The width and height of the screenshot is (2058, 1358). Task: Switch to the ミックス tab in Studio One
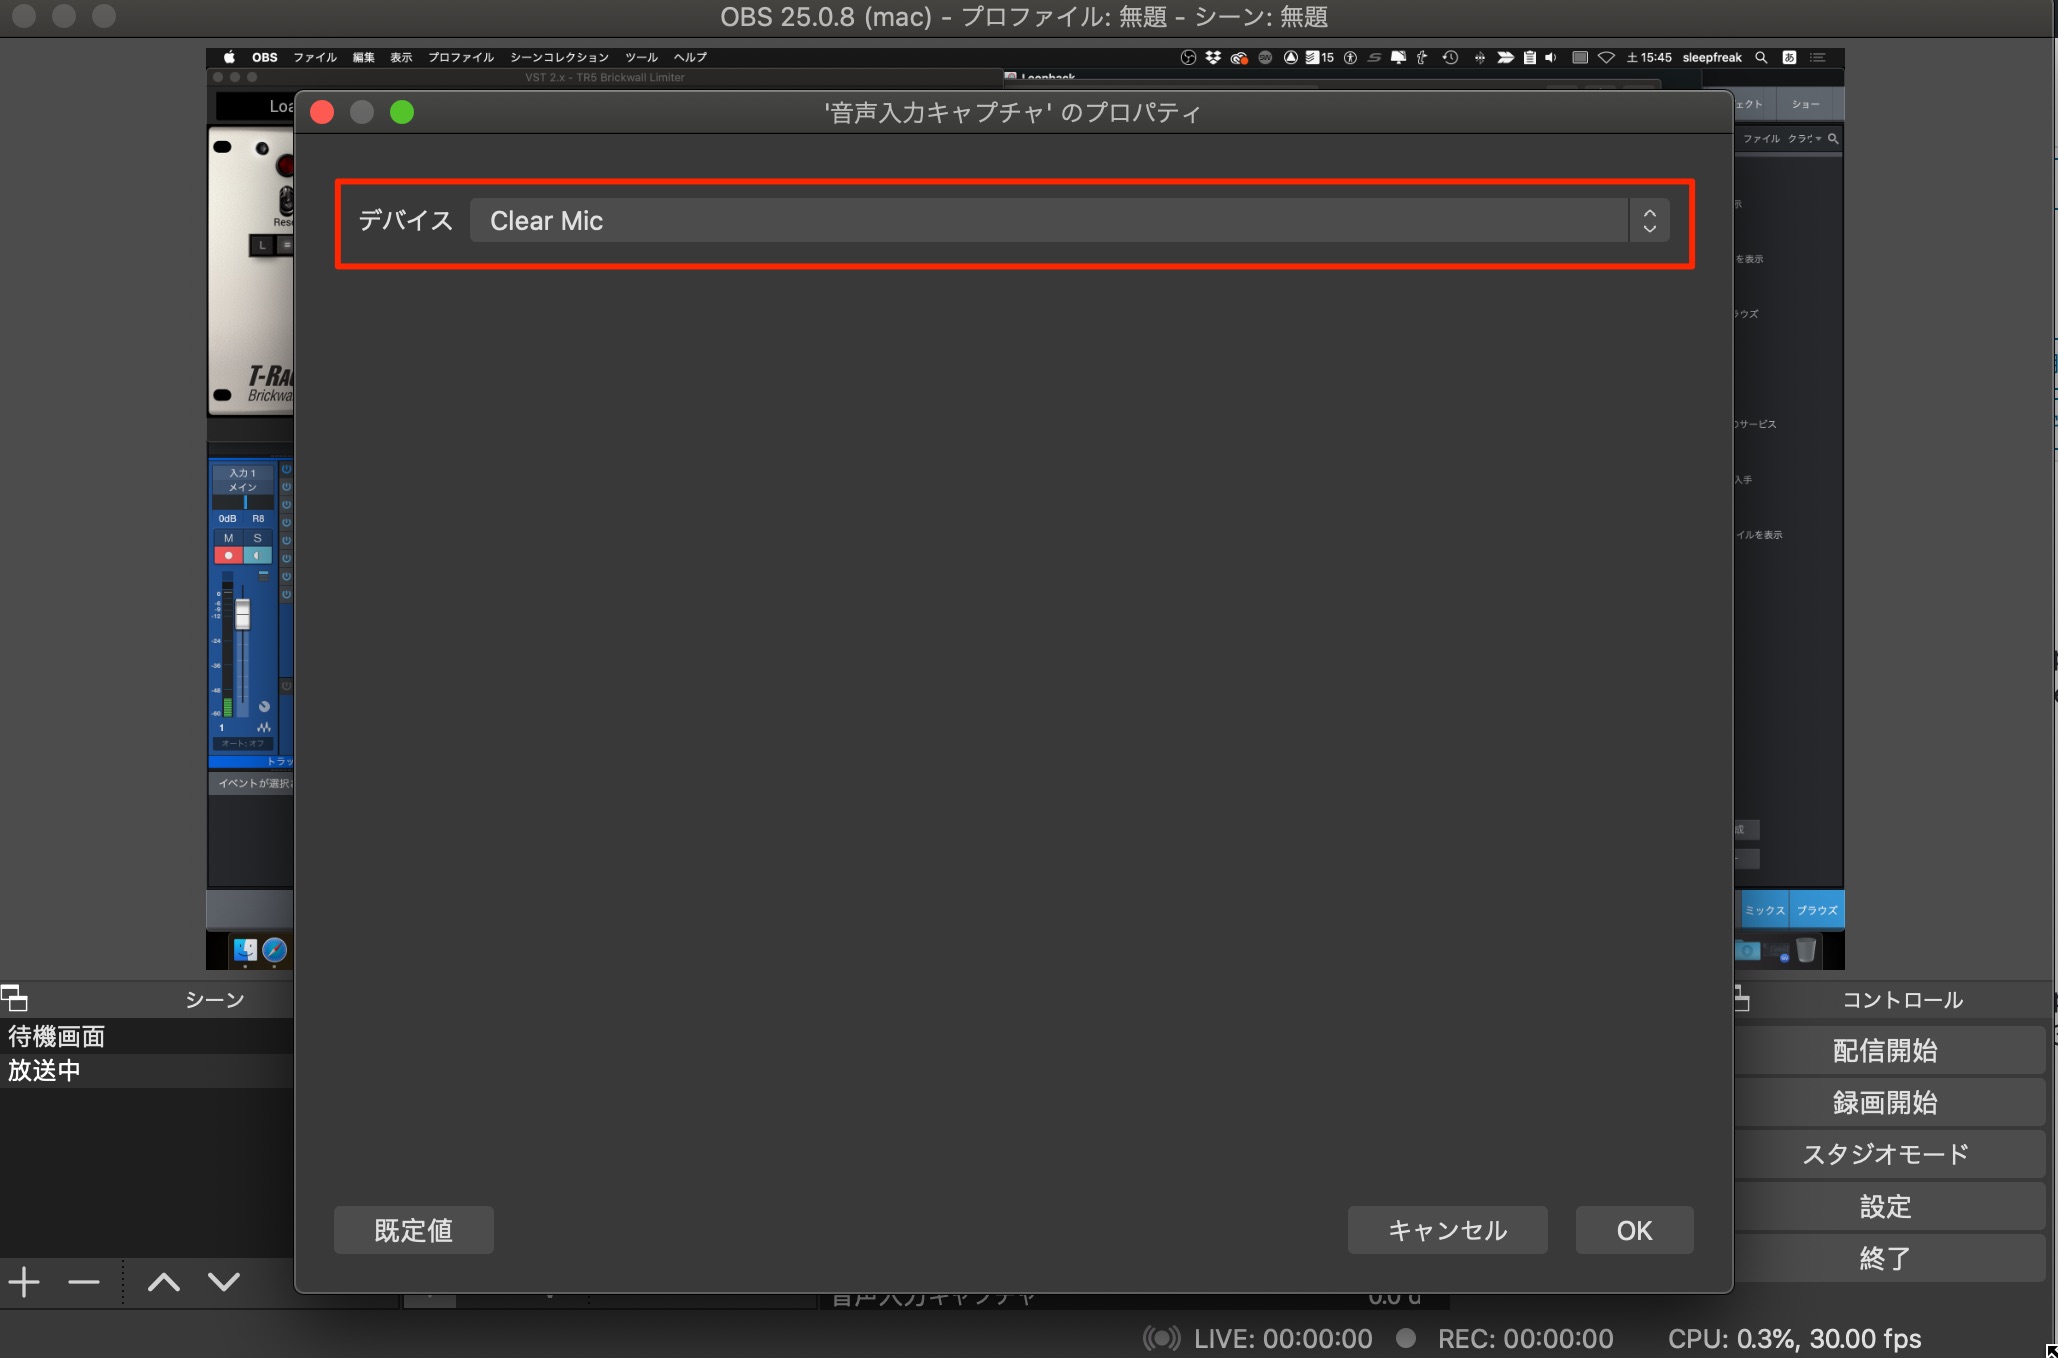tap(1764, 910)
